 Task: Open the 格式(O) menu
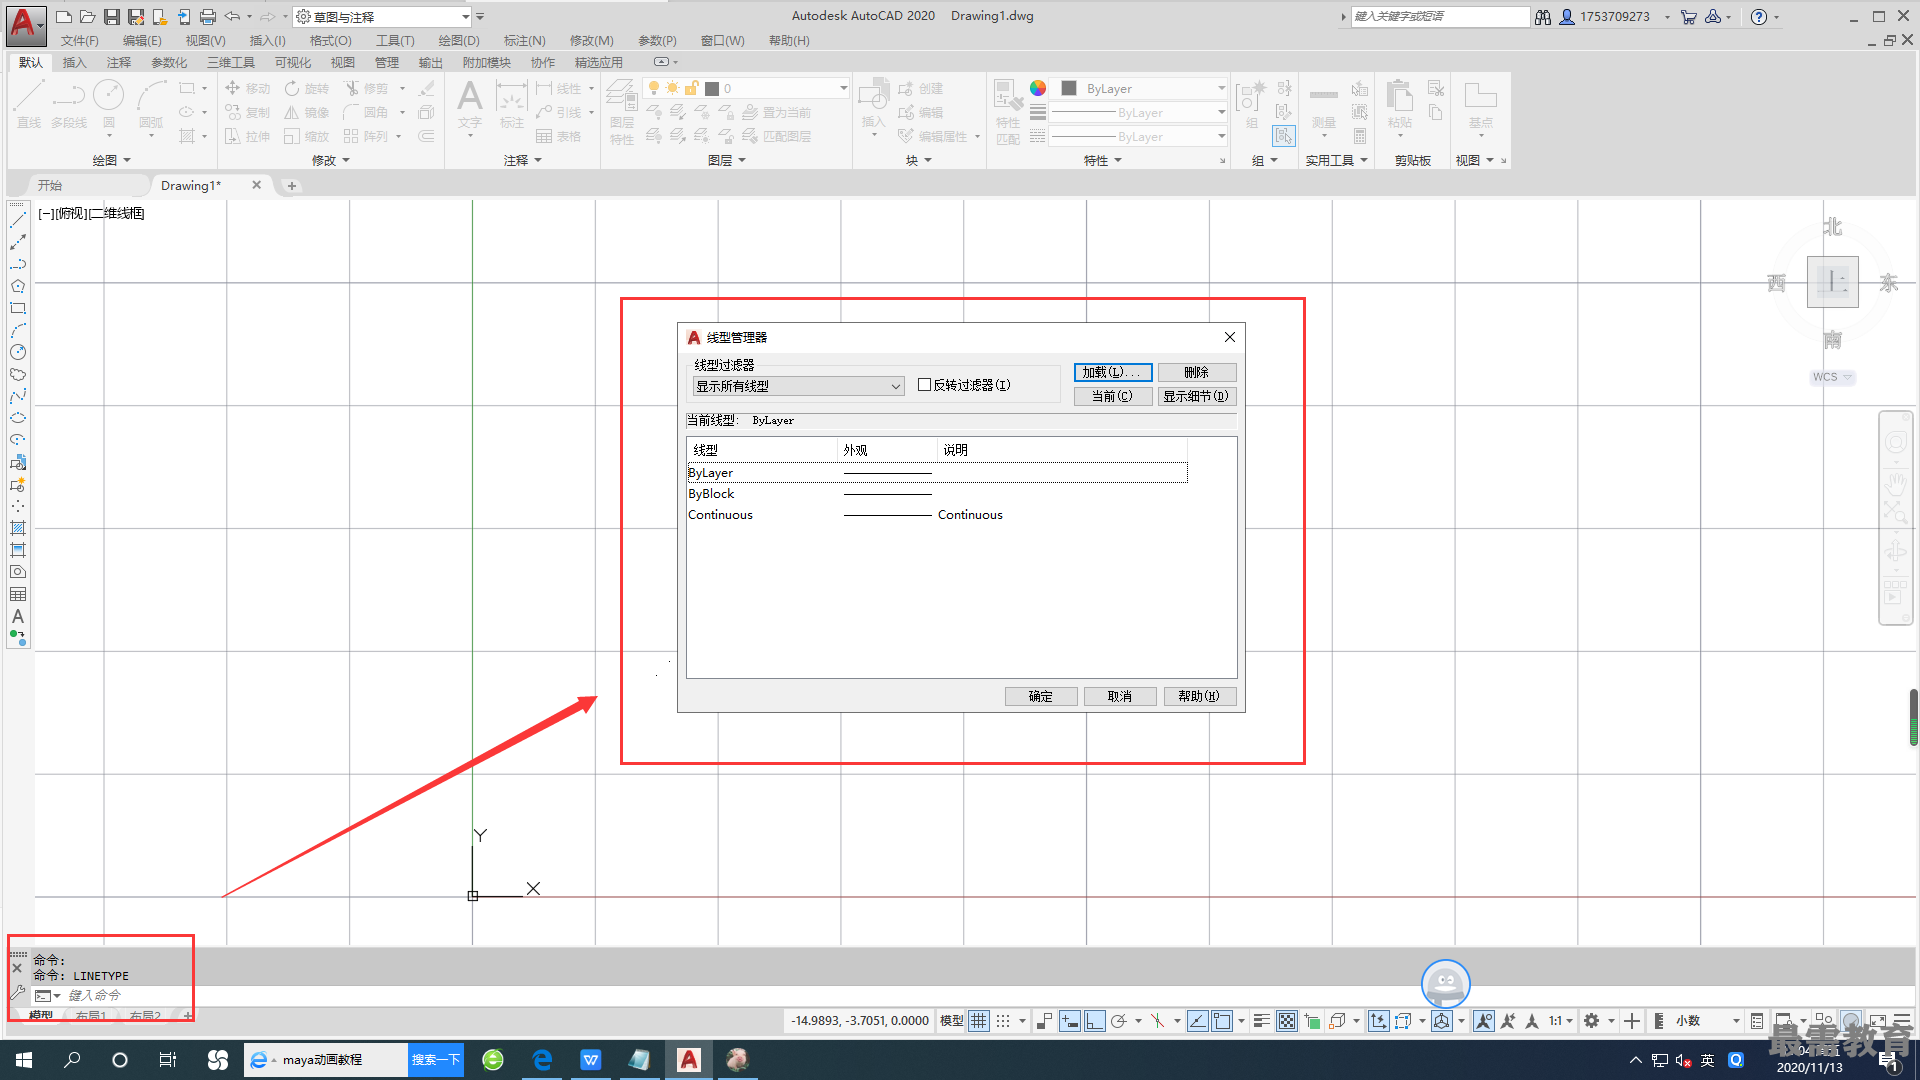330,41
